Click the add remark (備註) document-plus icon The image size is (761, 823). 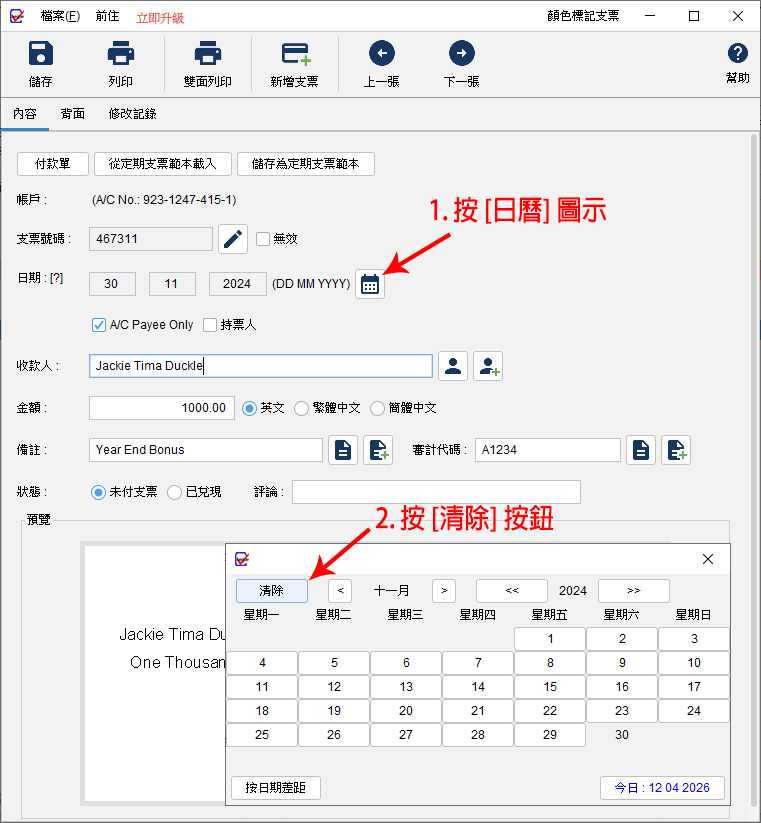pos(378,450)
